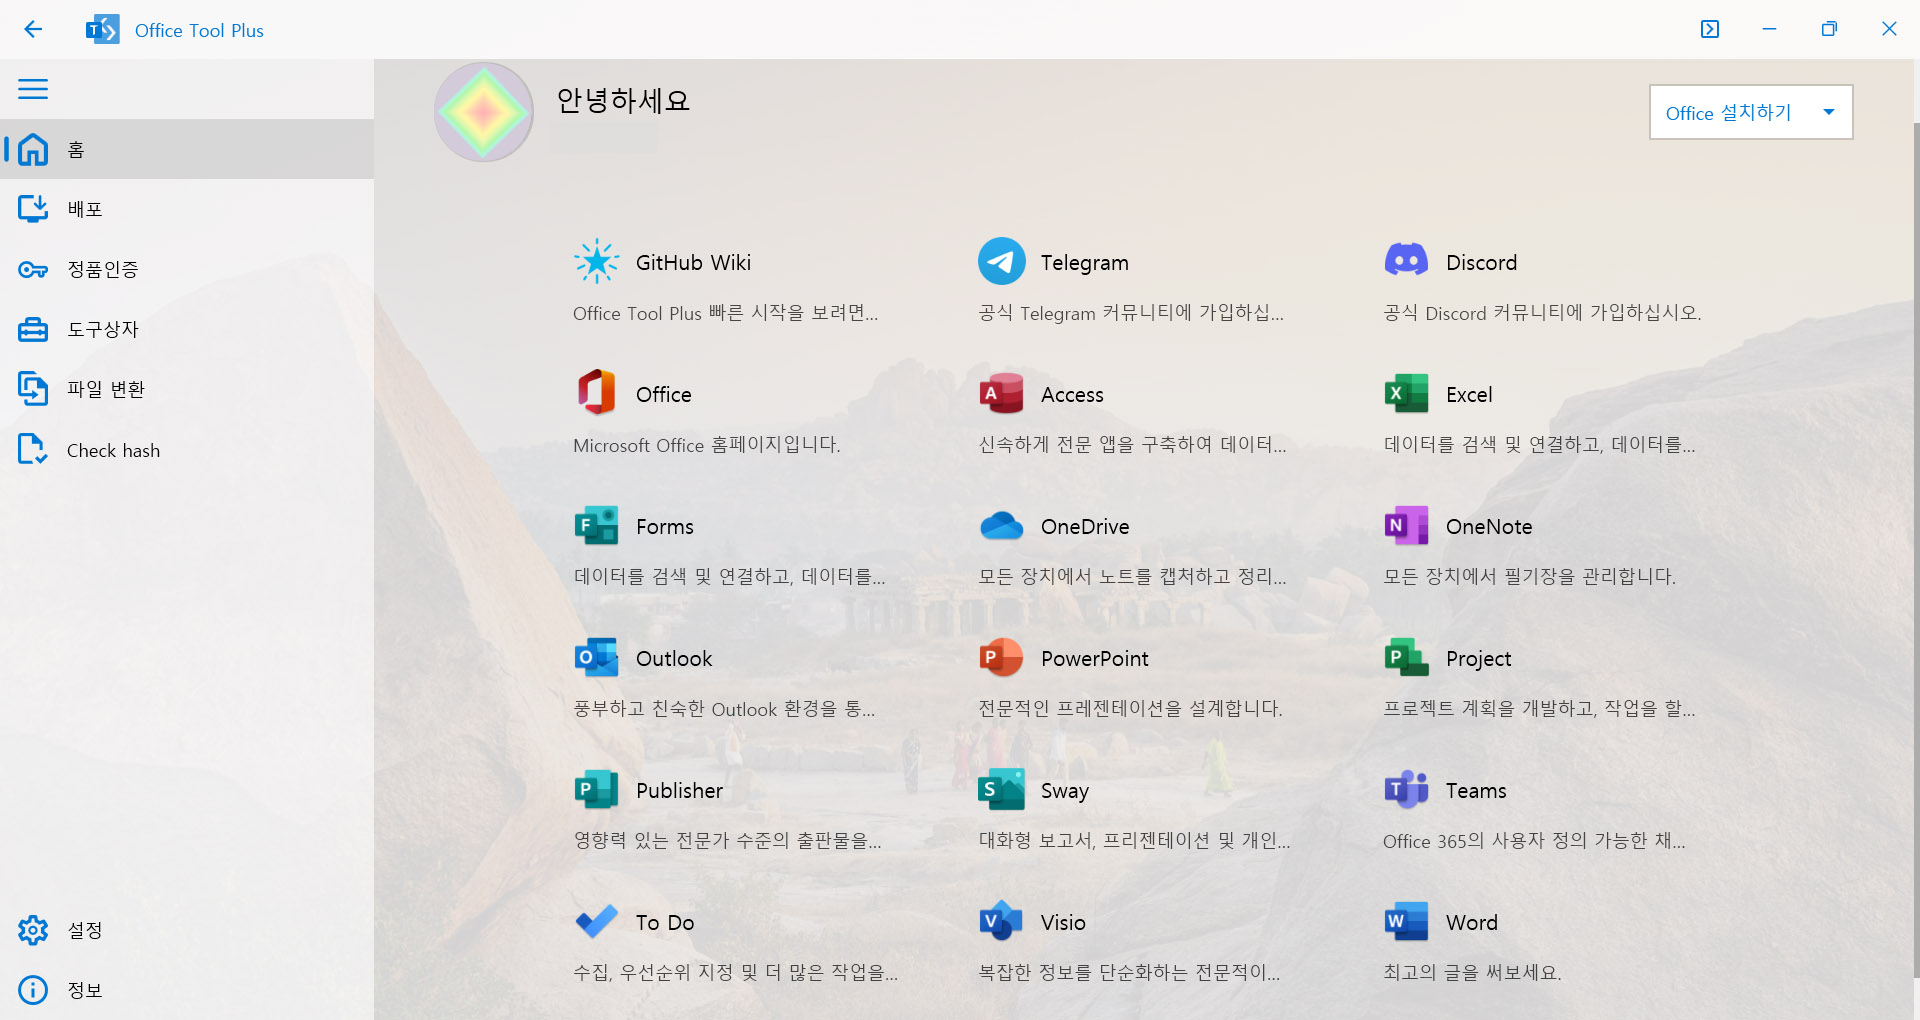Open 정보 about page

[x=187, y=990]
